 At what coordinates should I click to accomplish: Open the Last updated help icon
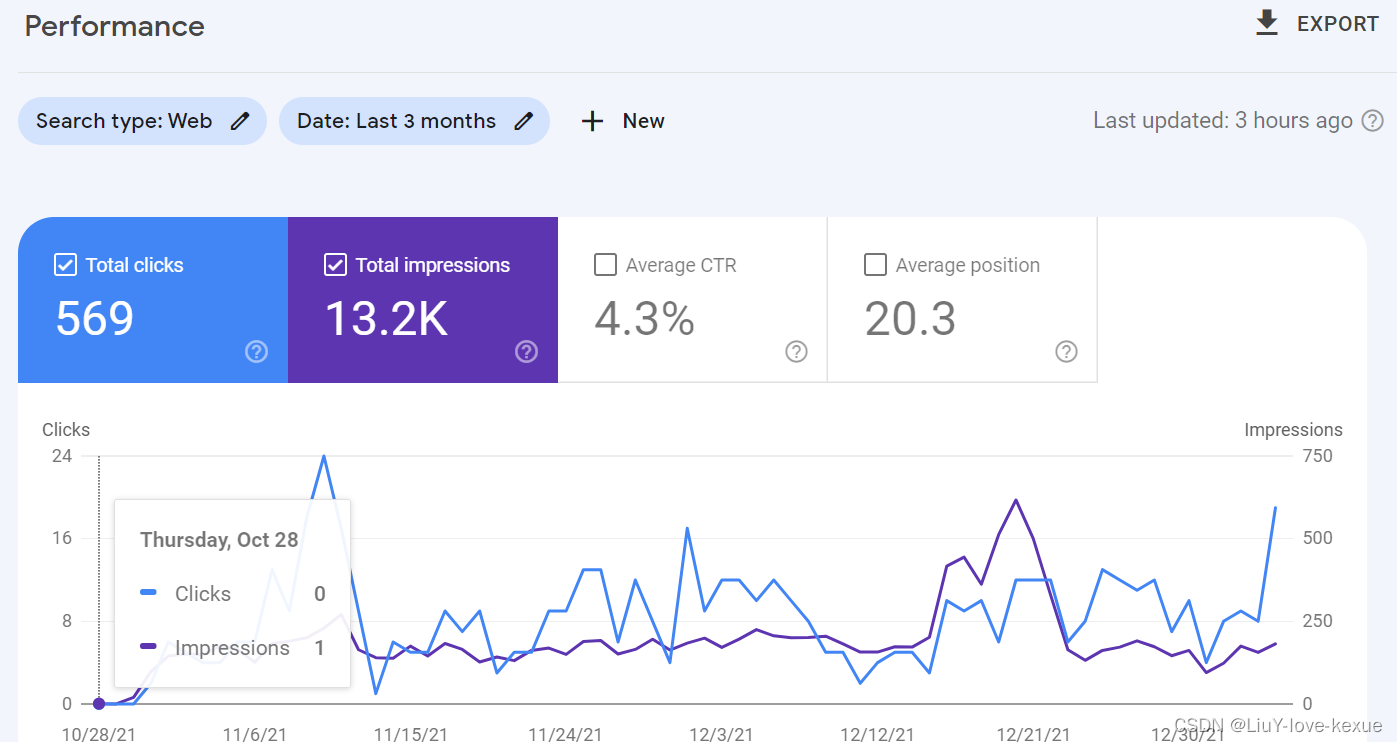(1372, 121)
